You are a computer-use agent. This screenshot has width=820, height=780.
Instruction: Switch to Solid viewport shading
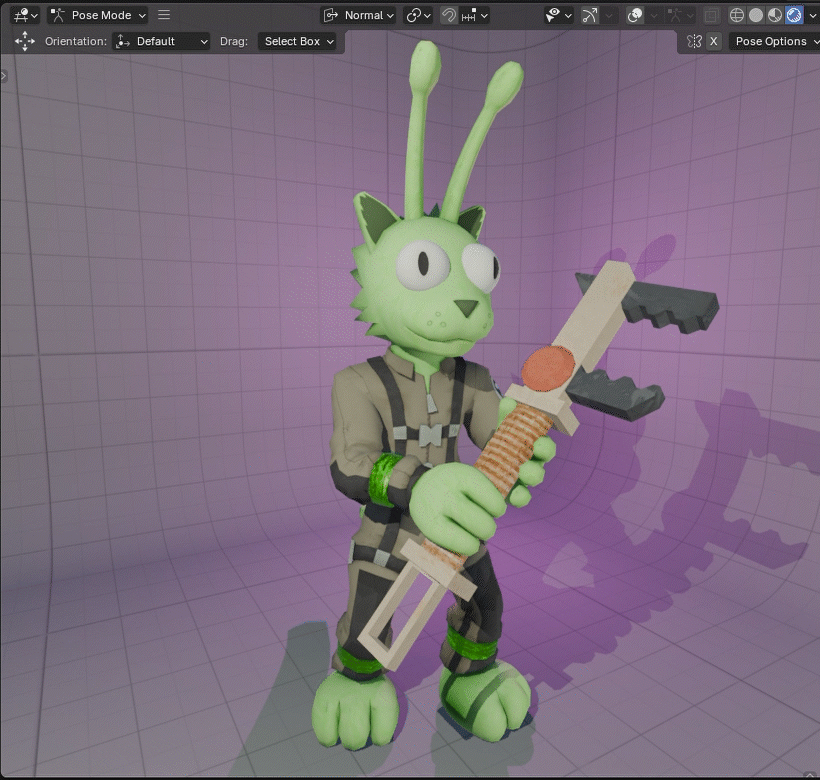click(x=758, y=15)
